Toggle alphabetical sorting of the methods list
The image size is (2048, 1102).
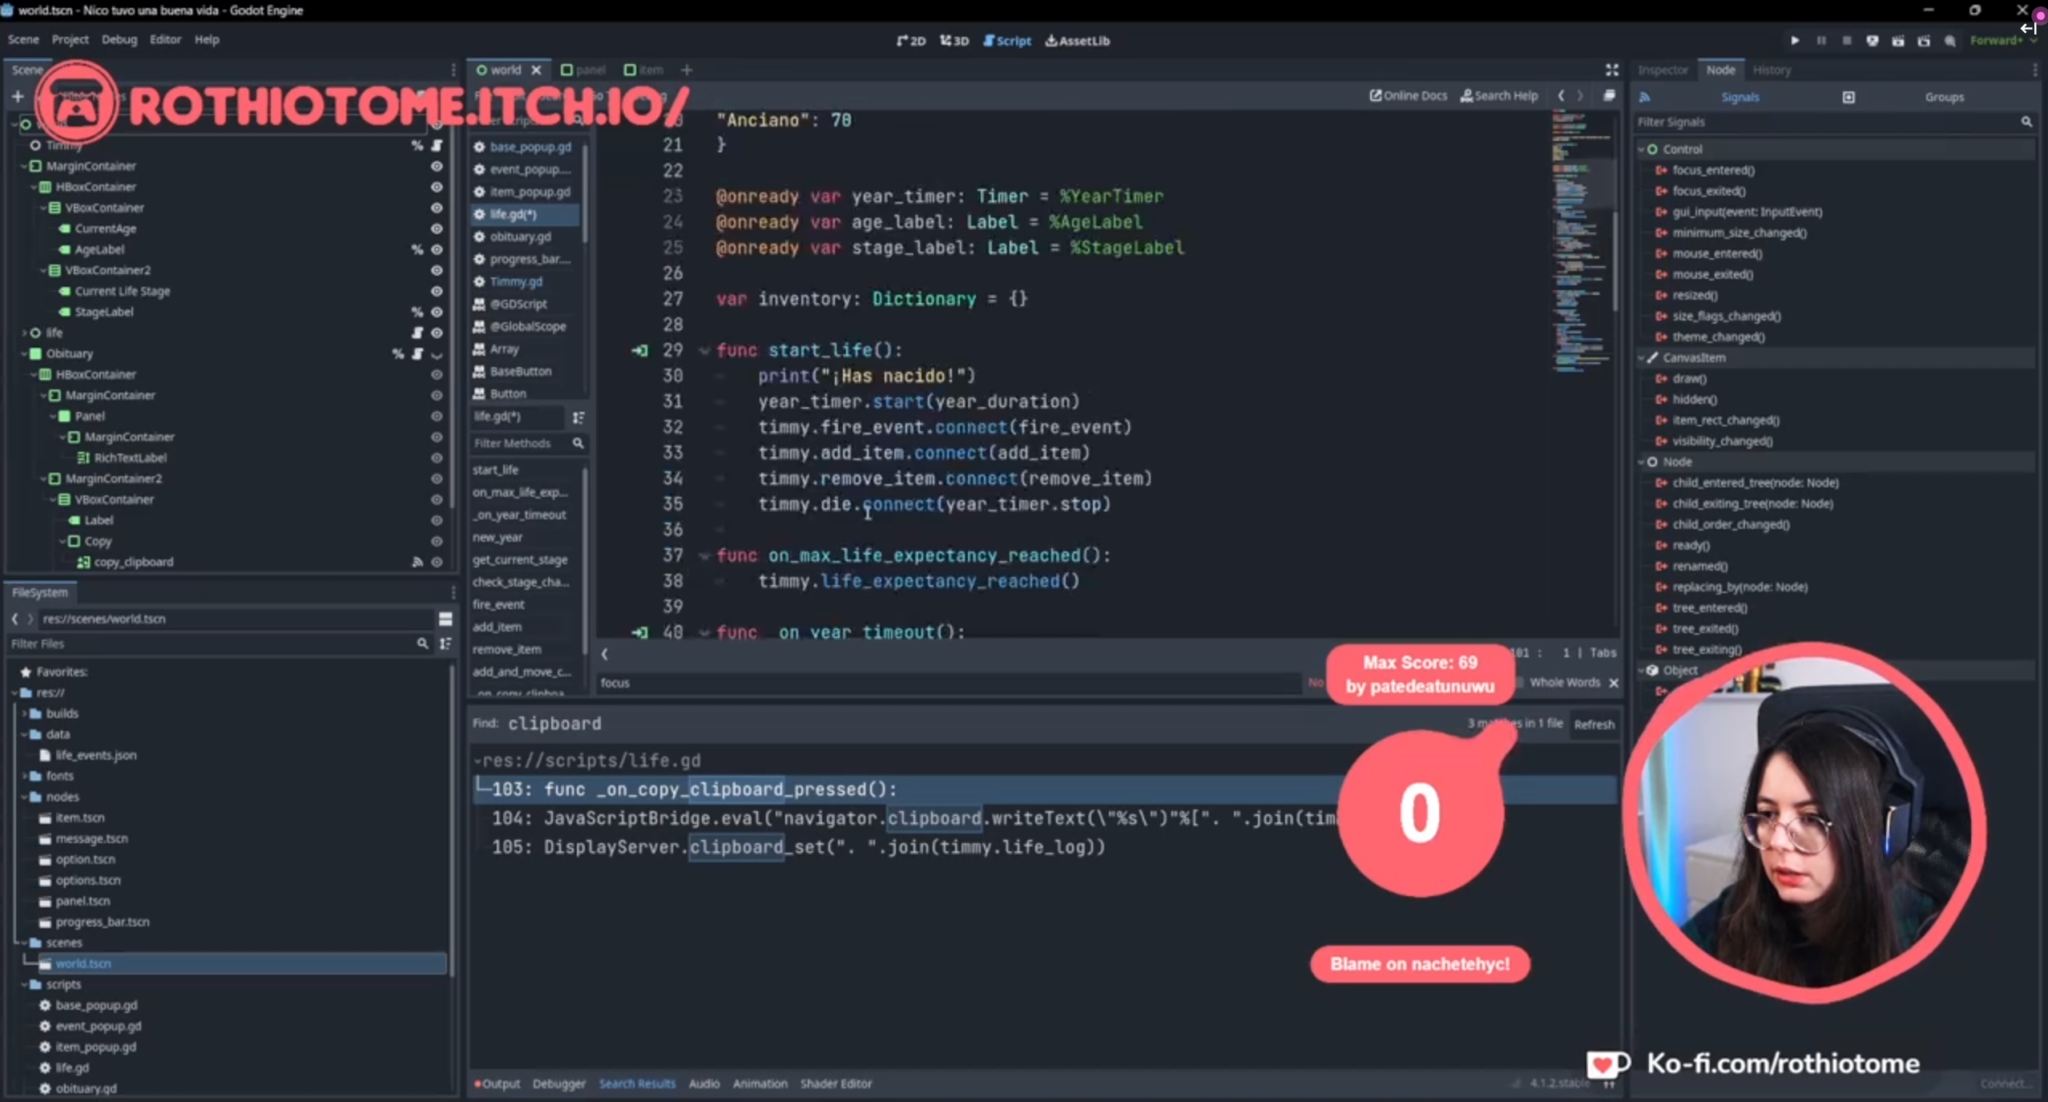578,417
